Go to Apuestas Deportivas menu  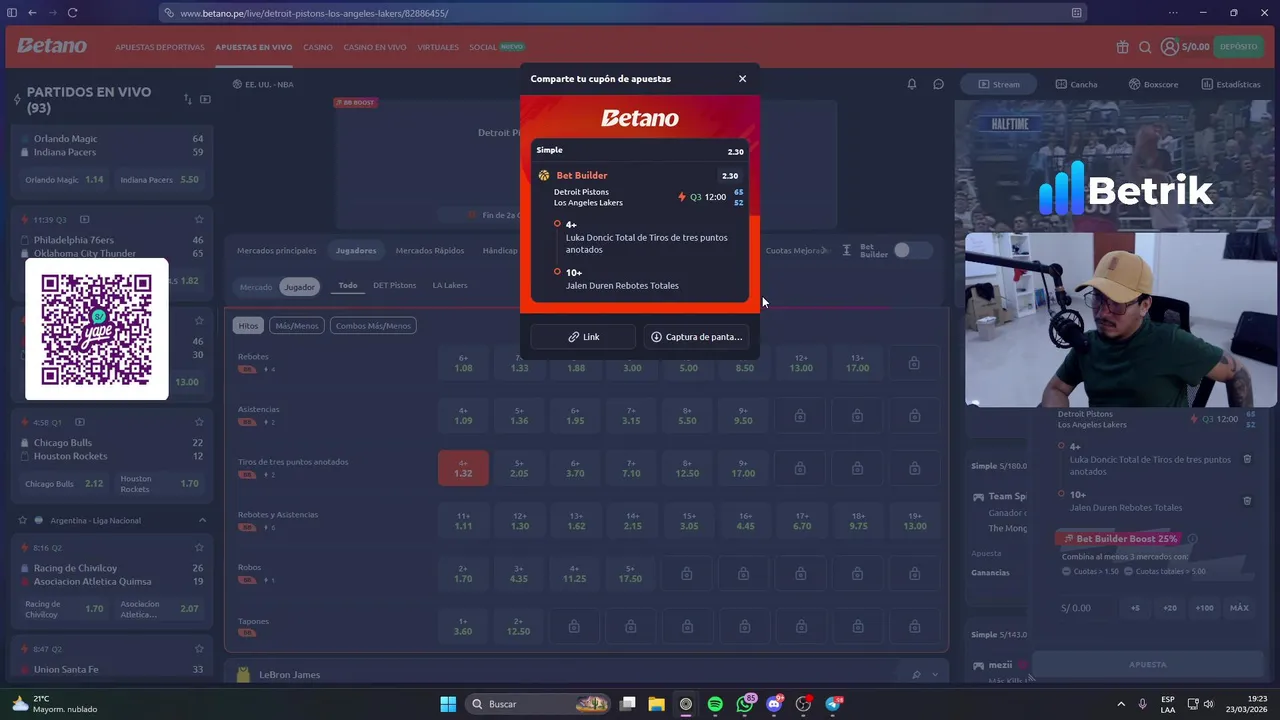(x=160, y=47)
